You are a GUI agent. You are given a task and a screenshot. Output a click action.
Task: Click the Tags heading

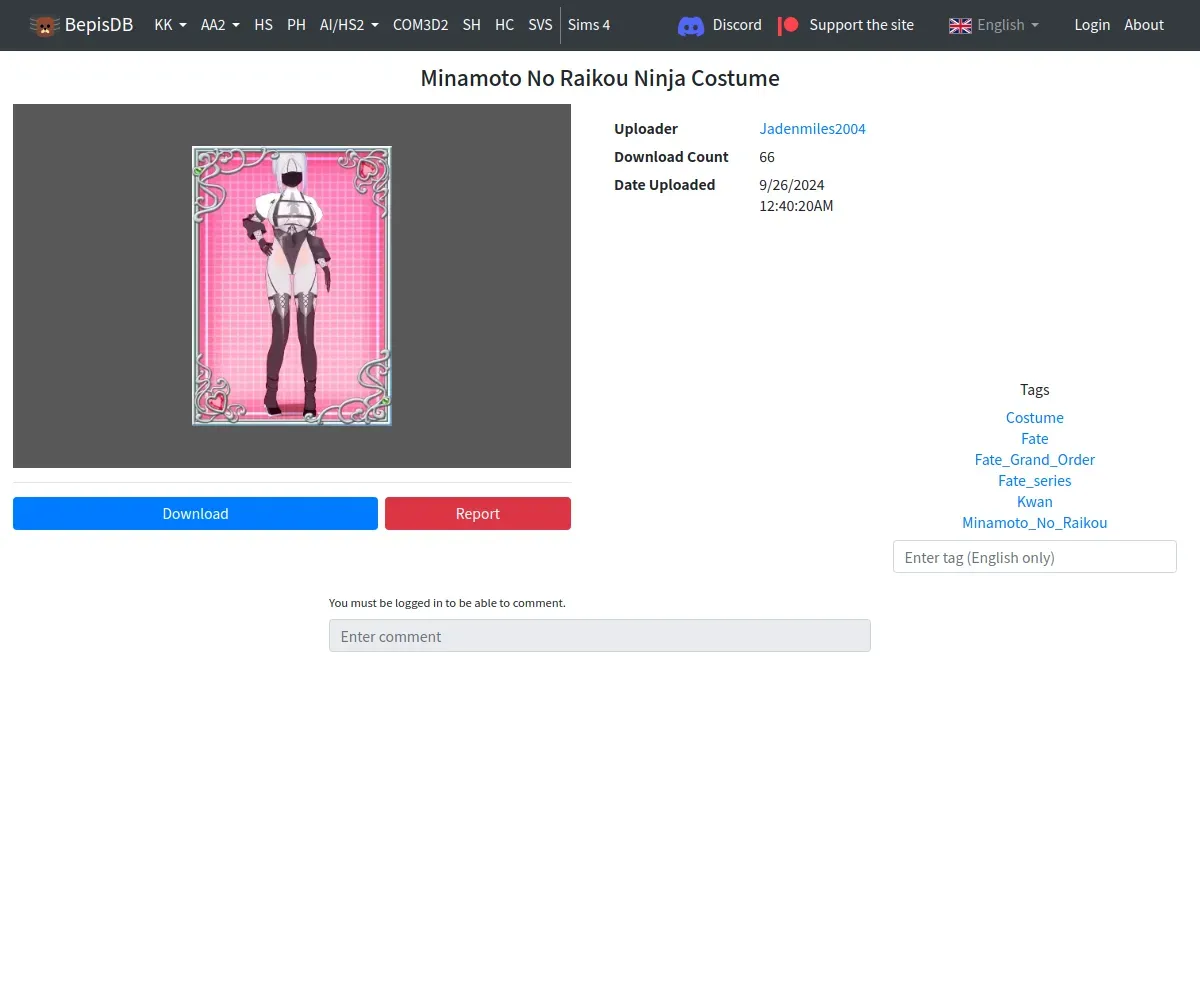tap(1035, 390)
